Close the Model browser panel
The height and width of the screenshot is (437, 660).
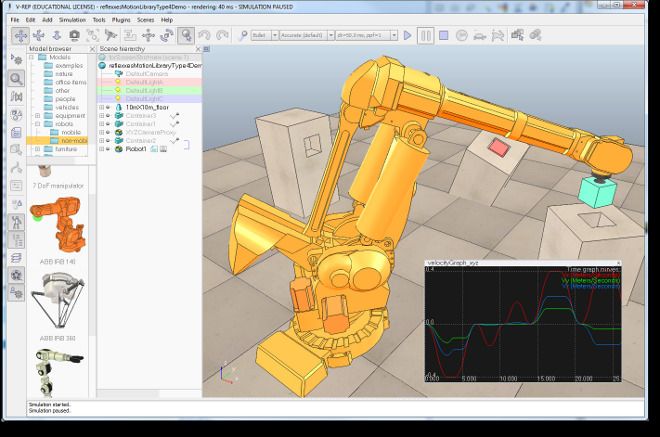point(90,49)
